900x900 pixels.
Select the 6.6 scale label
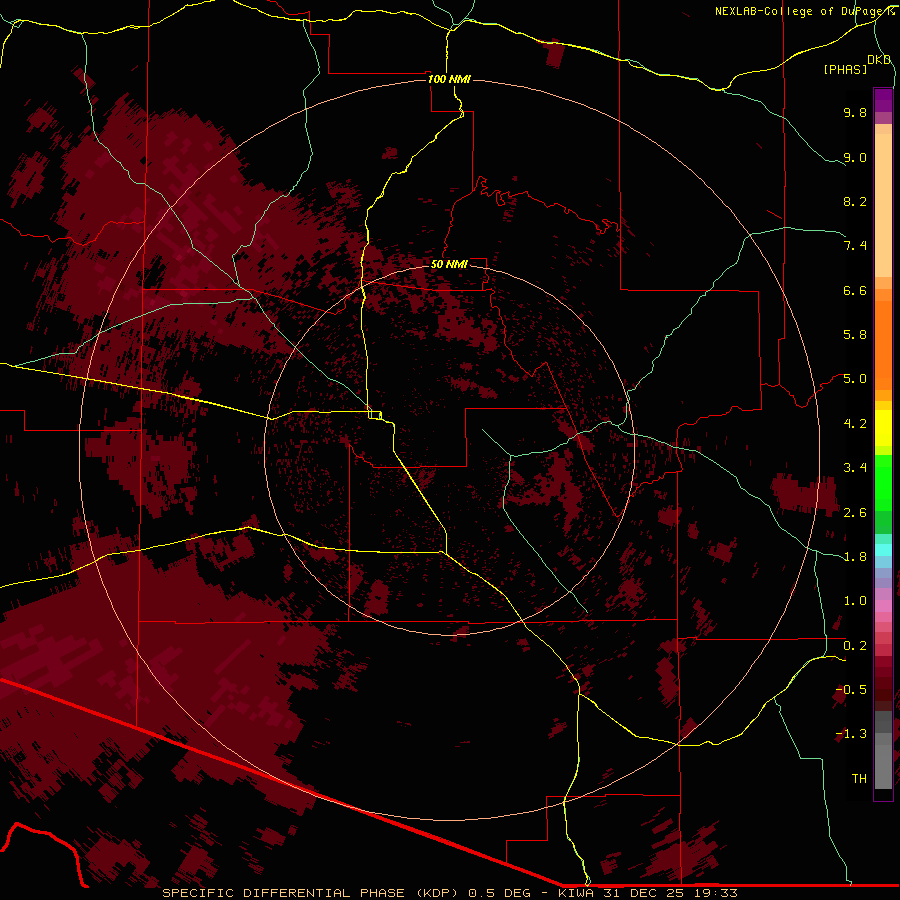coord(855,290)
